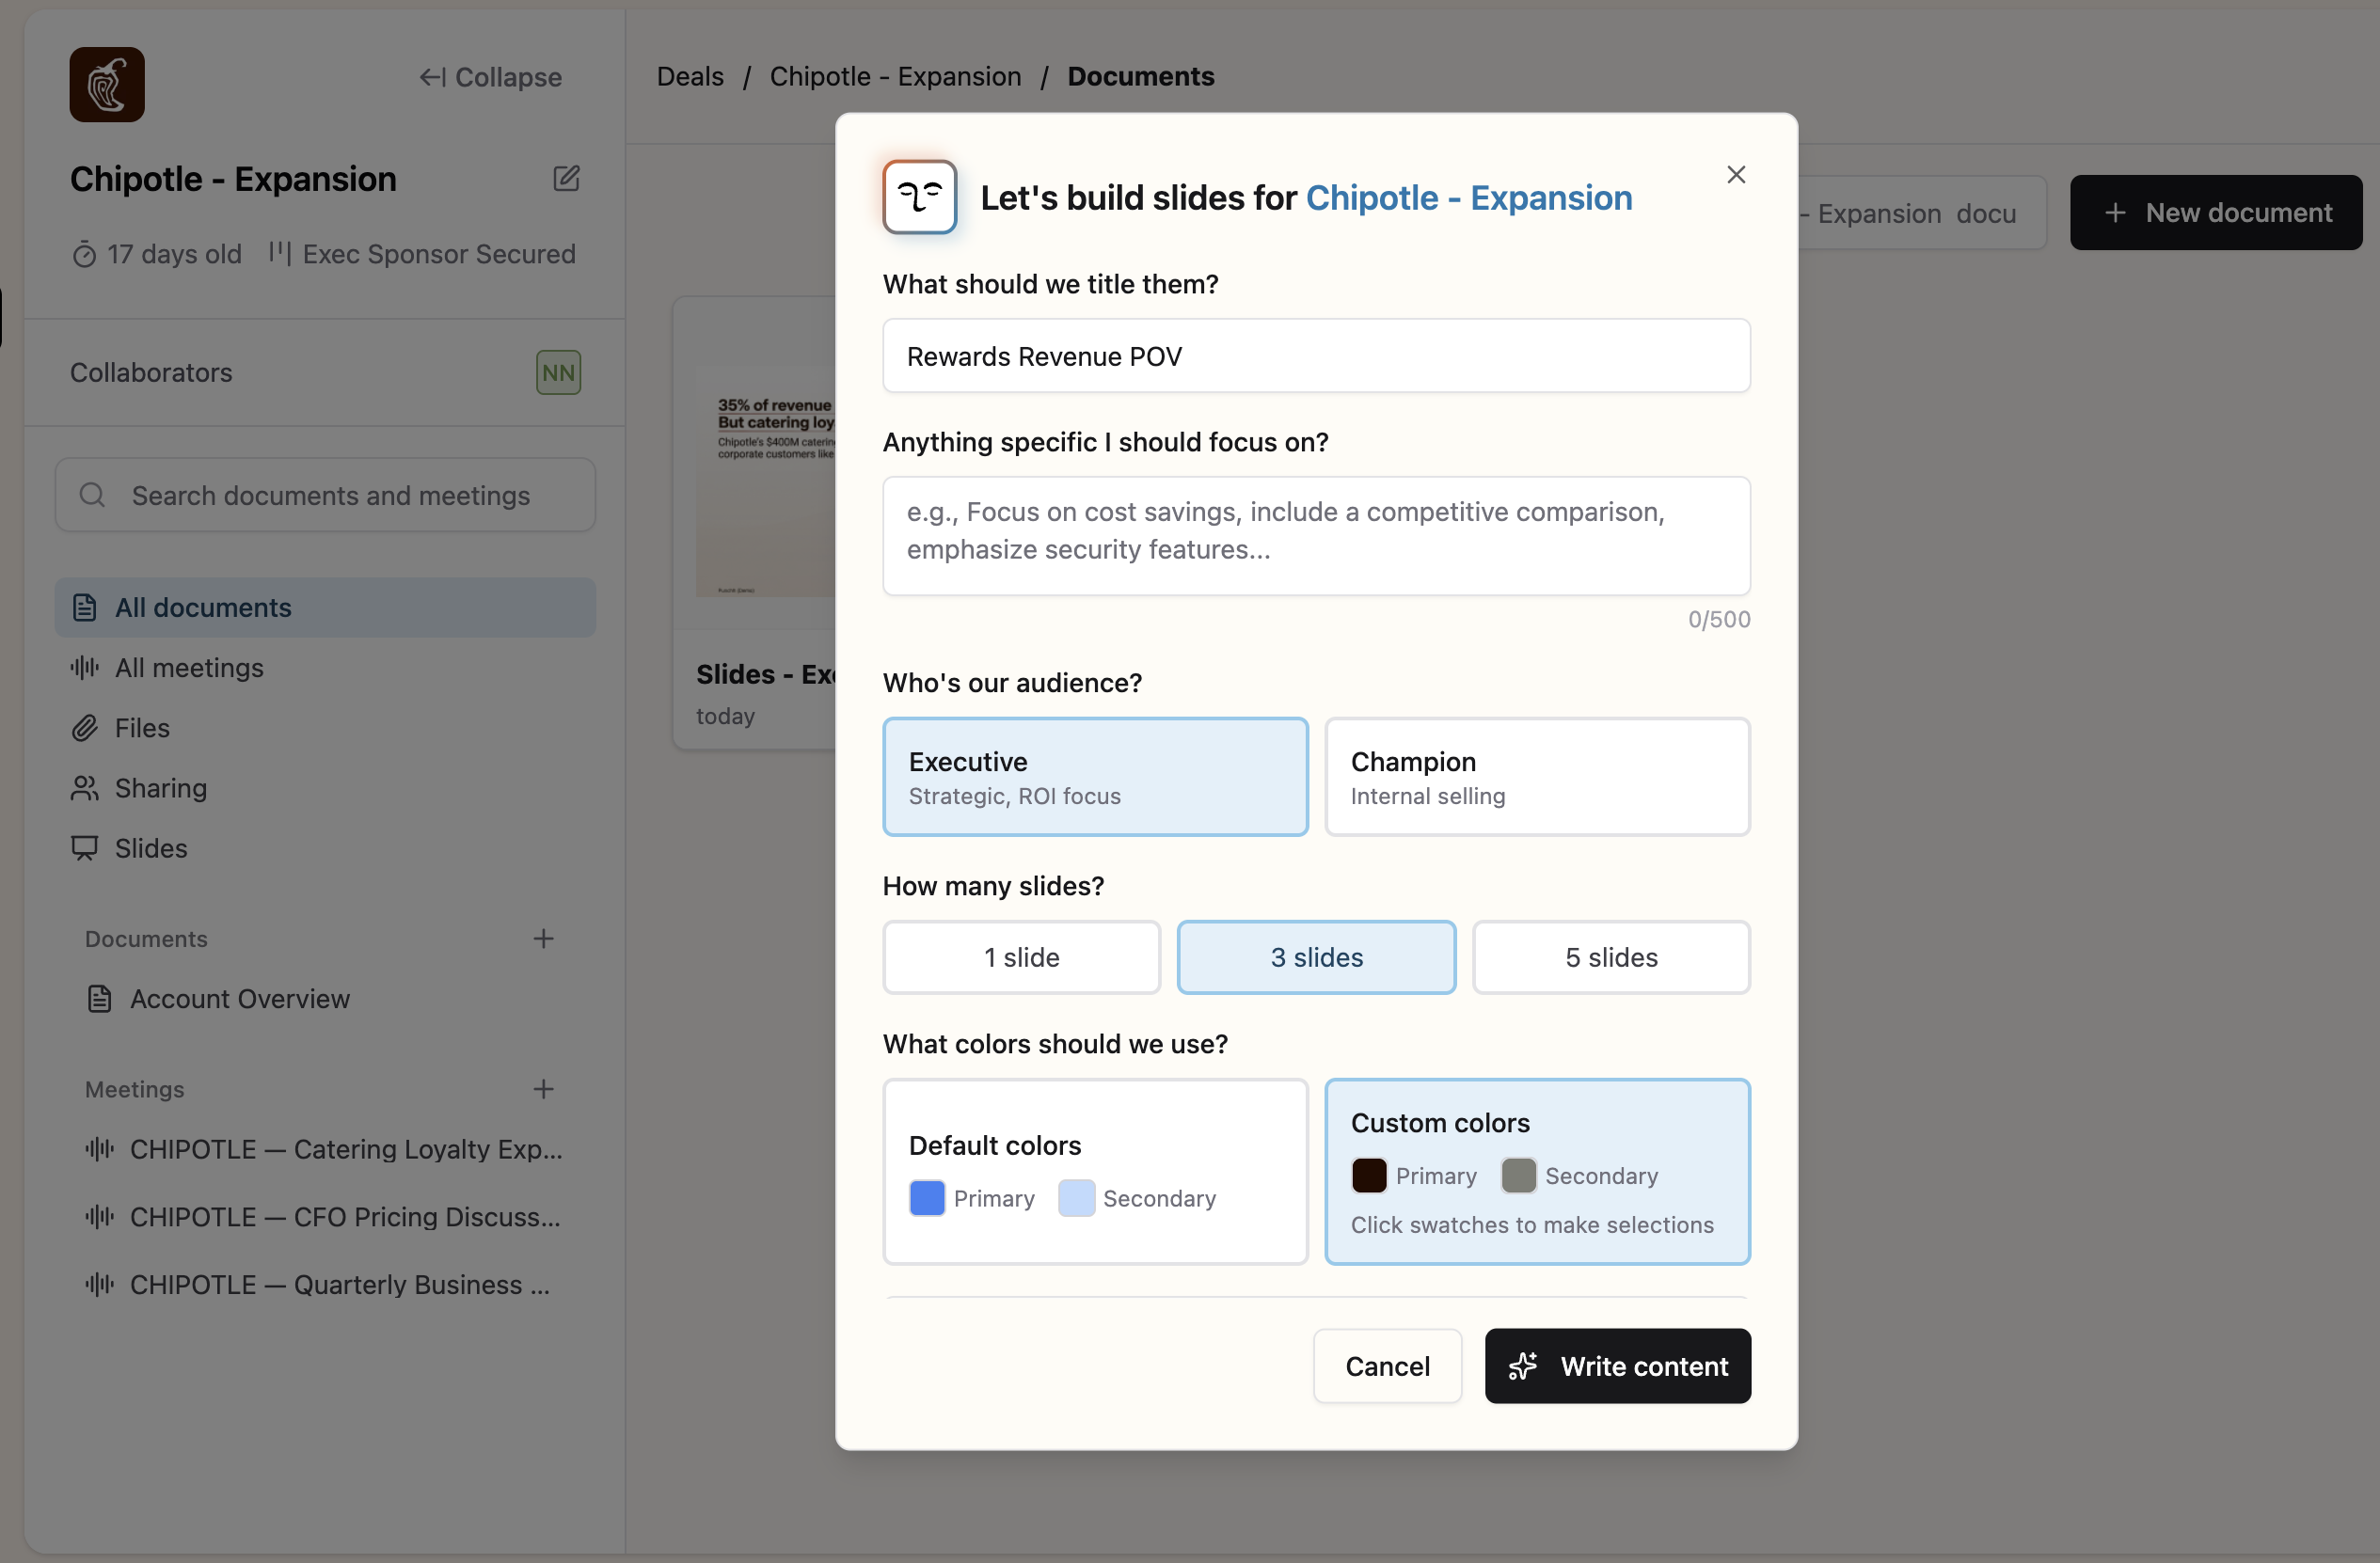2380x1563 pixels.
Task: Click the NN collaborator avatar badge
Action: [558, 372]
